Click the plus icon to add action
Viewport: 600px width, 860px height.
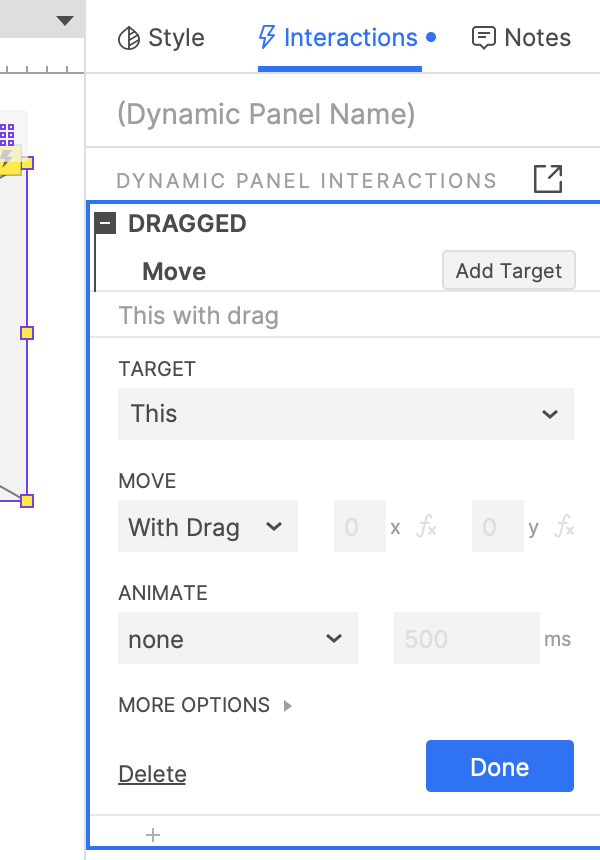(153, 834)
